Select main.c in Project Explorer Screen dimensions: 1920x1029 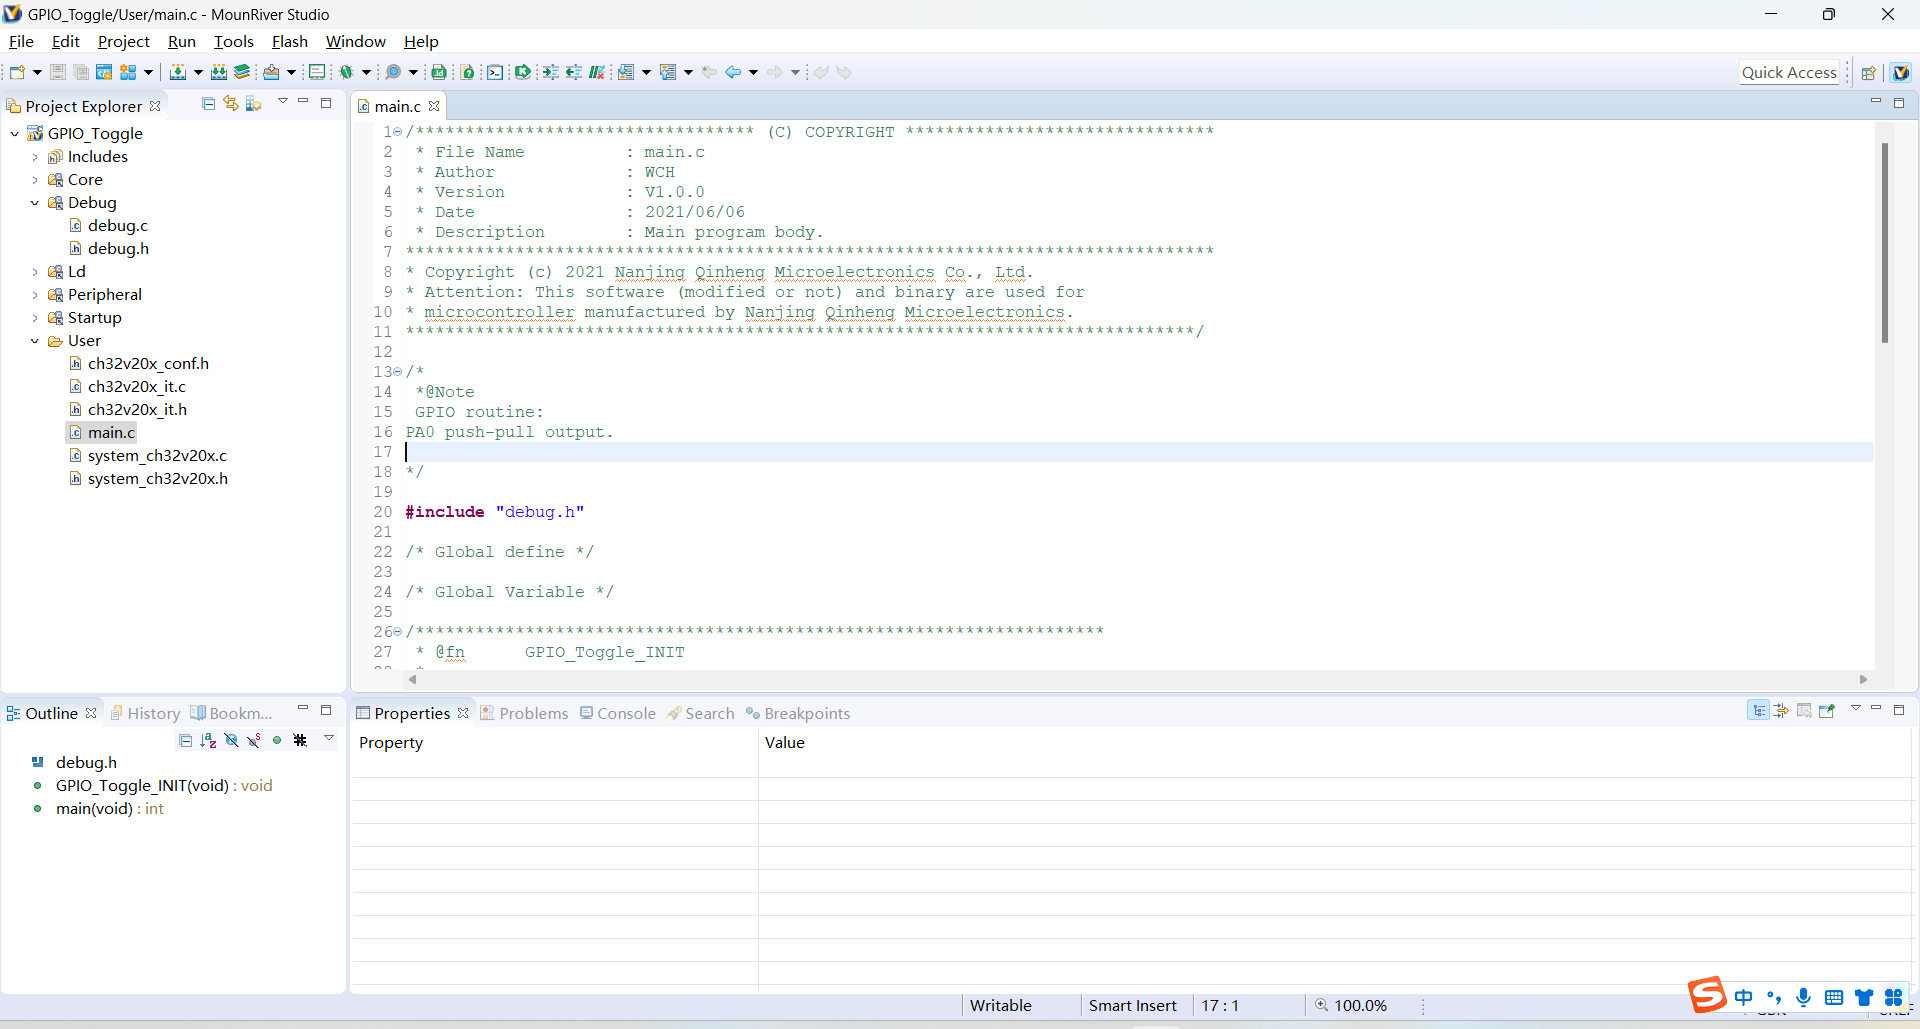pyautogui.click(x=111, y=432)
